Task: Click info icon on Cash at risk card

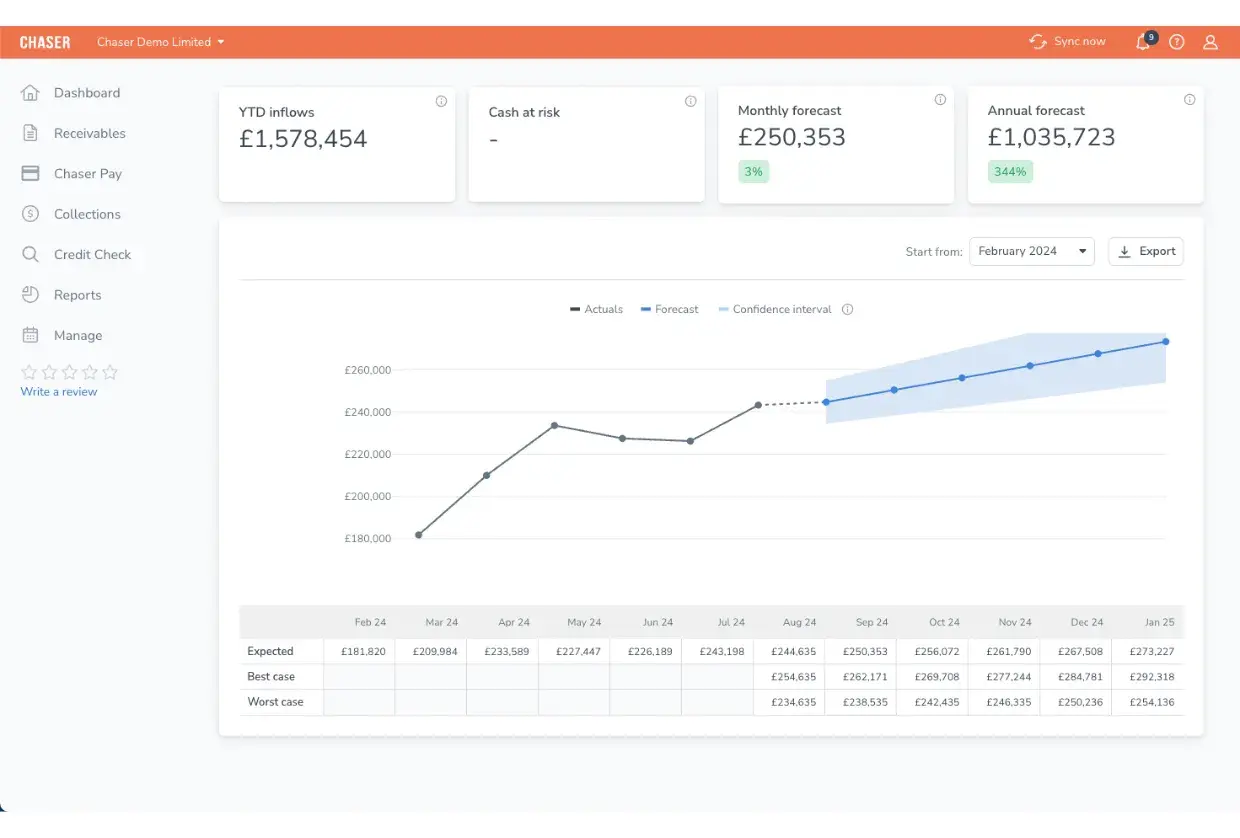Action: 690,101
